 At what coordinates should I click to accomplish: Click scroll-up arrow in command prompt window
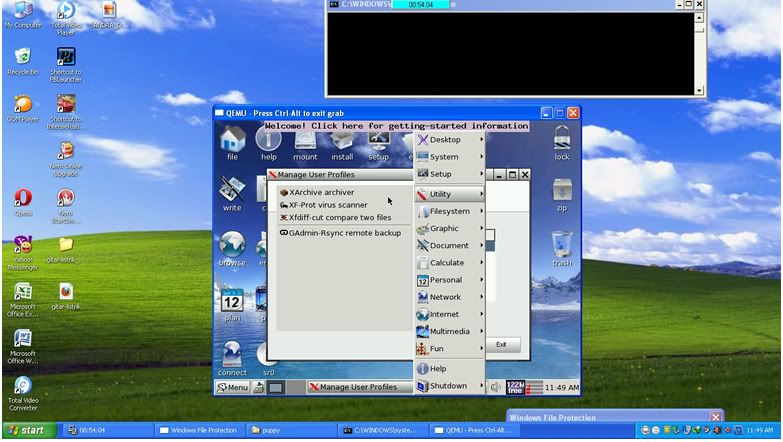tap(699, 18)
